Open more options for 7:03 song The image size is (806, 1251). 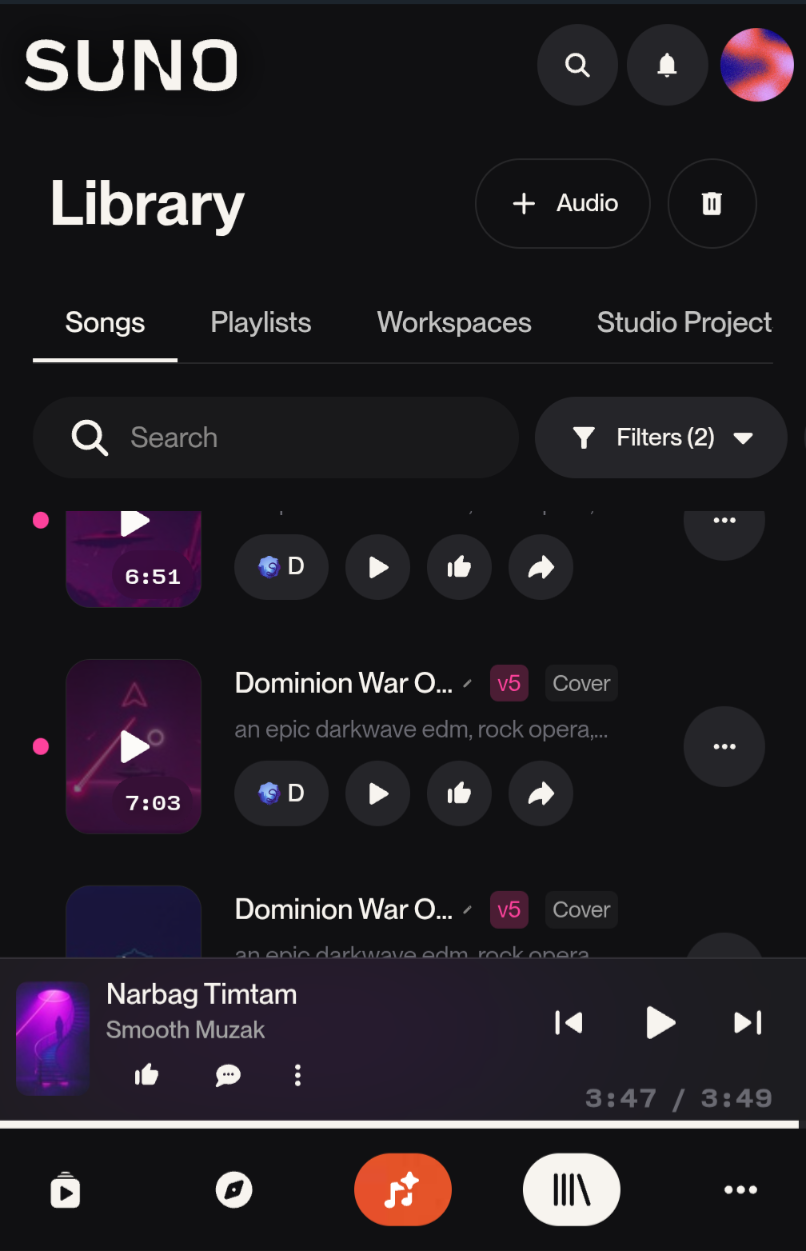click(x=724, y=747)
